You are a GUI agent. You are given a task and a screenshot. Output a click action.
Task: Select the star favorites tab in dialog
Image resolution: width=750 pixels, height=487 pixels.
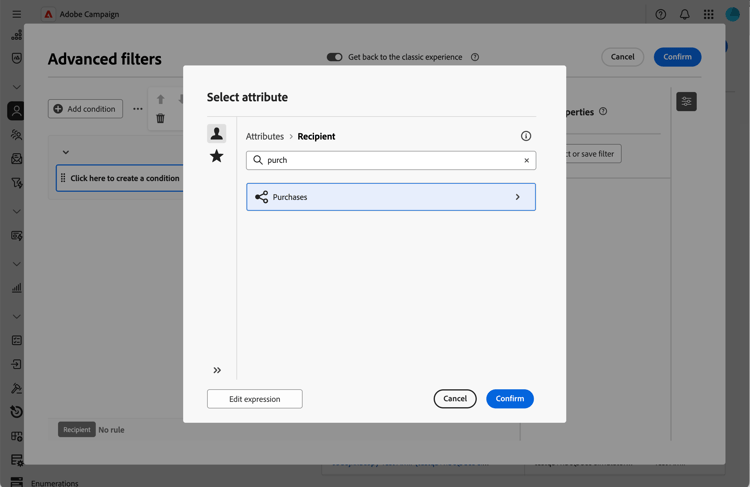pyautogui.click(x=217, y=156)
